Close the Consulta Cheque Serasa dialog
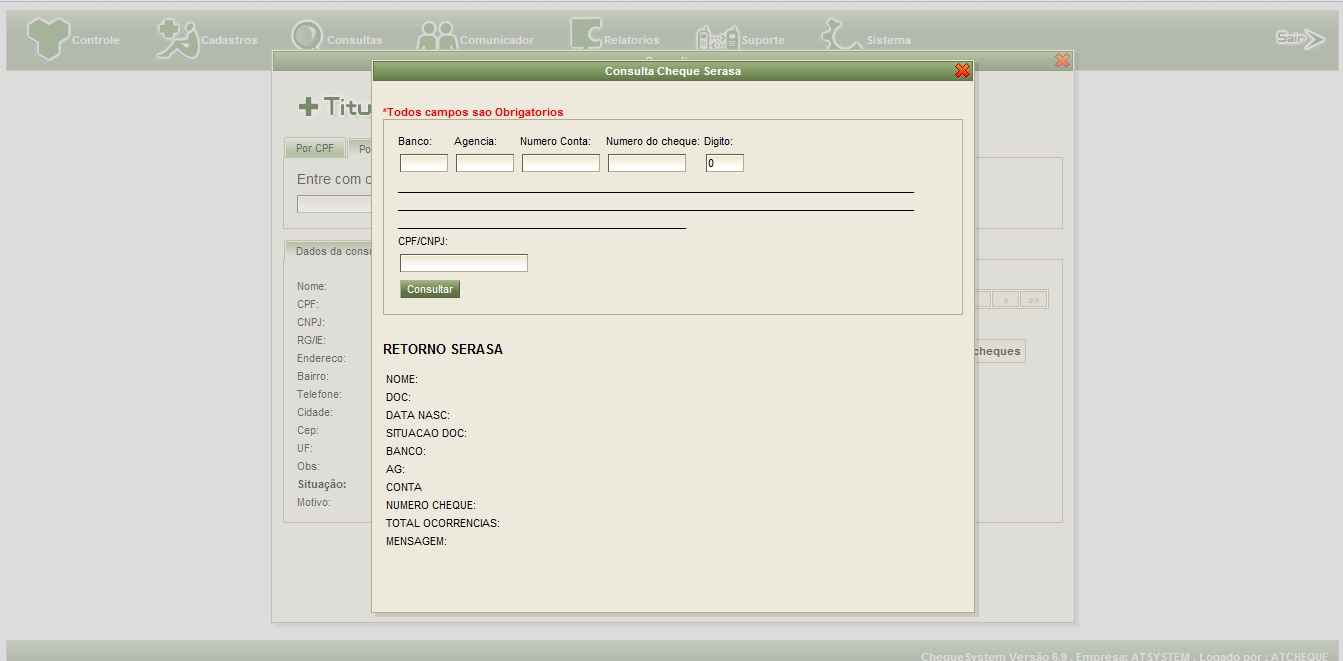 pos(962,71)
